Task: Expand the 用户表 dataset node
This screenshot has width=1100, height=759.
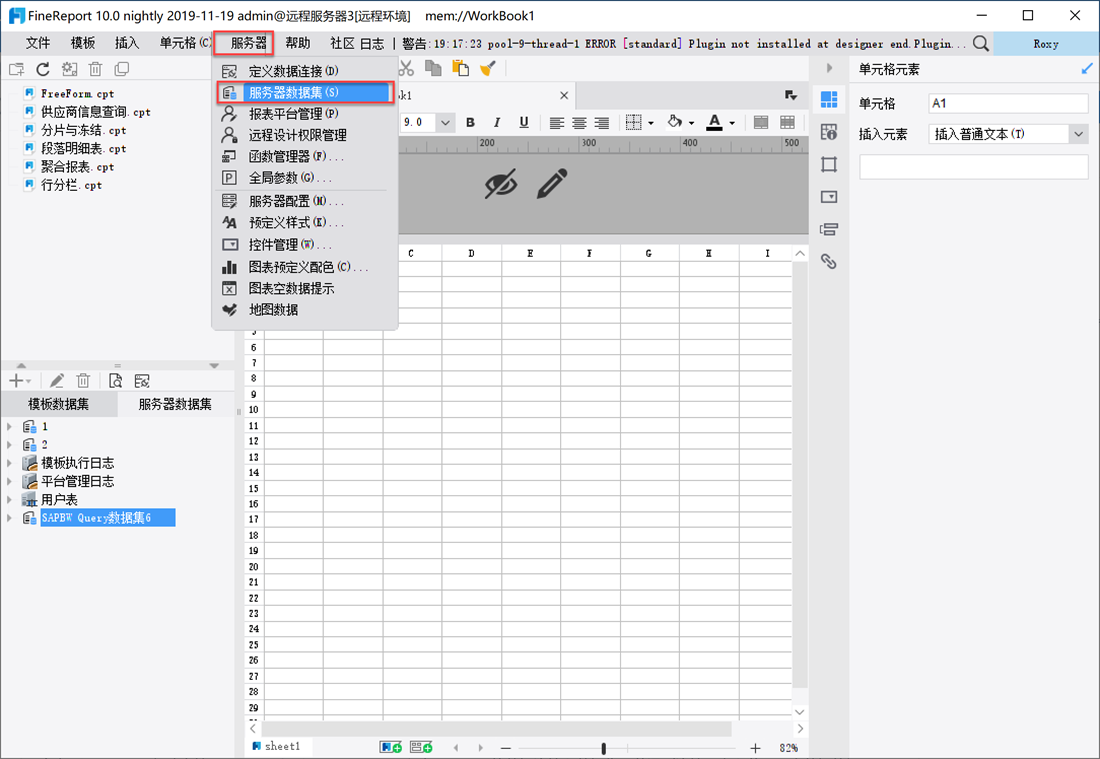Action: click(9, 499)
